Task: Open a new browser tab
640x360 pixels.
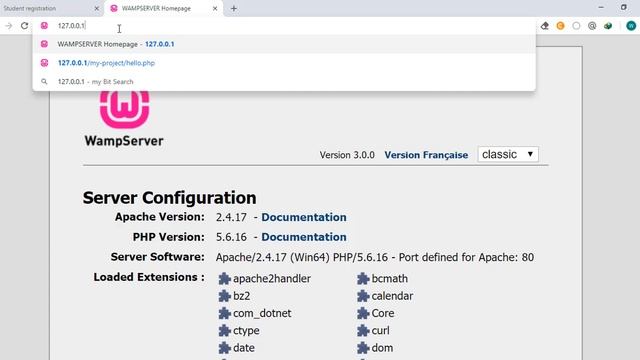Action: [x=234, y=8]
